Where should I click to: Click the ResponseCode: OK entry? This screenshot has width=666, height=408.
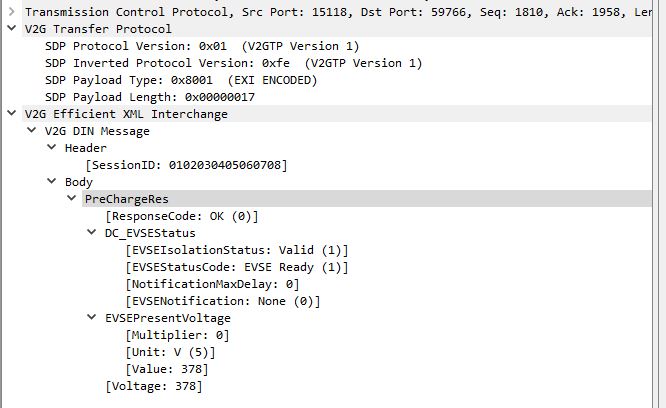click(x=182, y=216)
